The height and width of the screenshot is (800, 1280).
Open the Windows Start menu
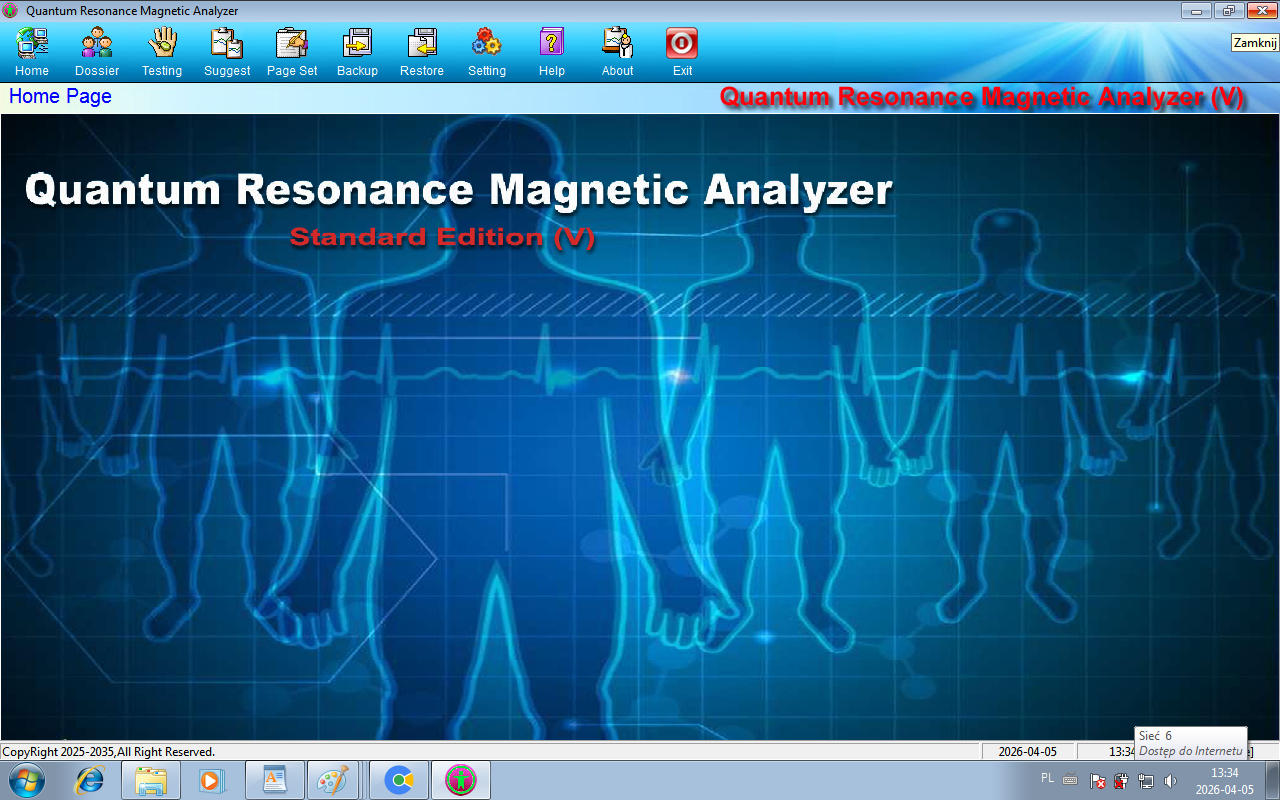tap(26, 780)
